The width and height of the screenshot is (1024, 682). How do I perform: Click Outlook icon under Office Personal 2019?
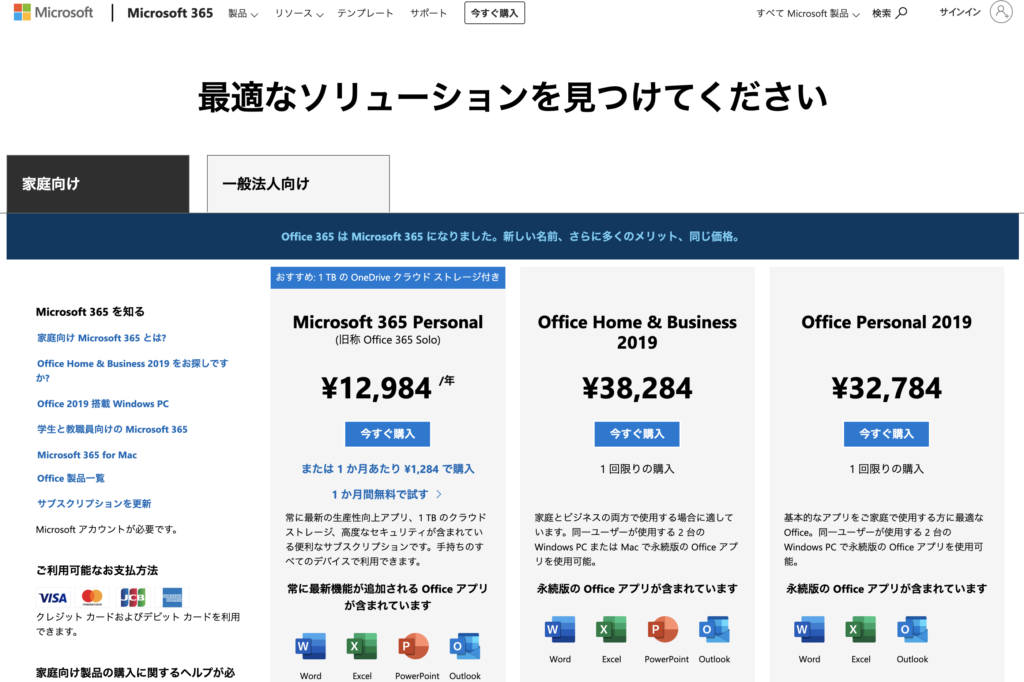click(x=912, y=630)
